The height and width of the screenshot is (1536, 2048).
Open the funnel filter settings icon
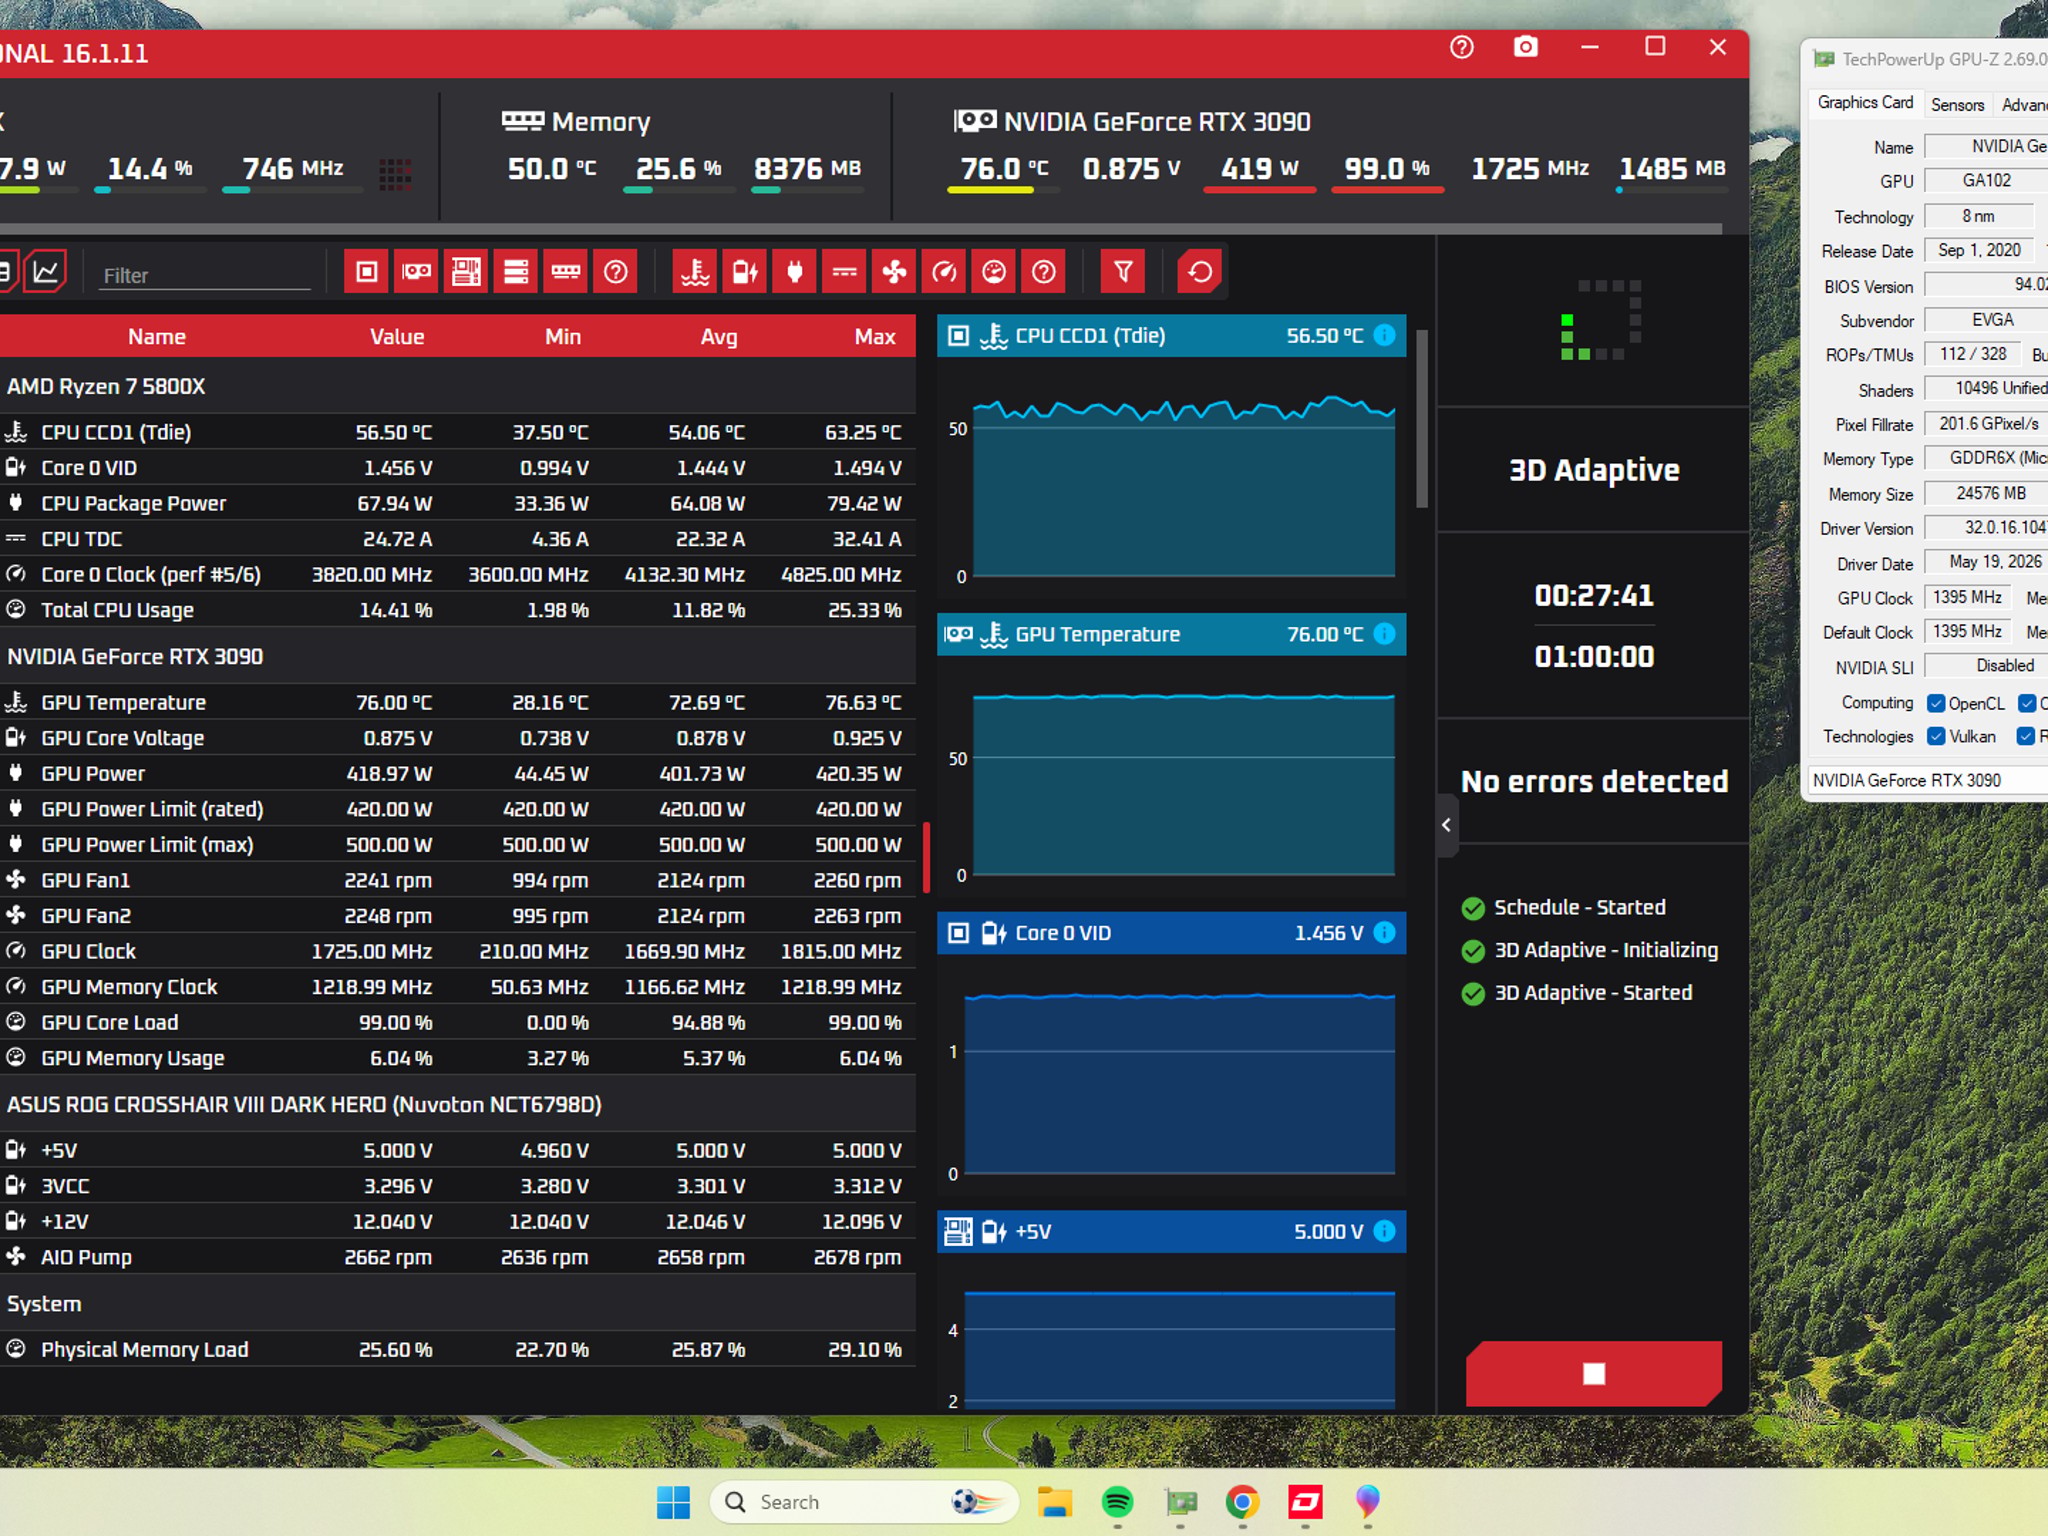tap(1123, 272)
